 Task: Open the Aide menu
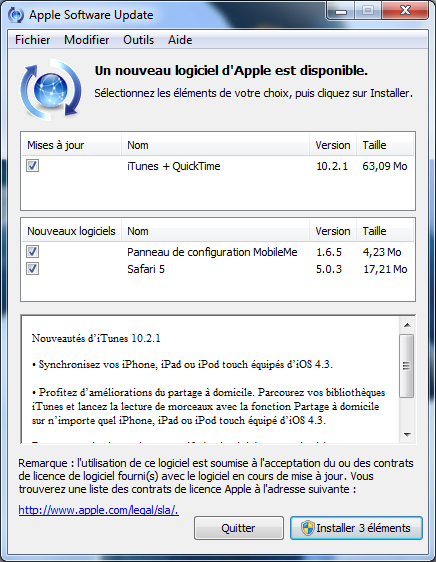click(180, 40)
